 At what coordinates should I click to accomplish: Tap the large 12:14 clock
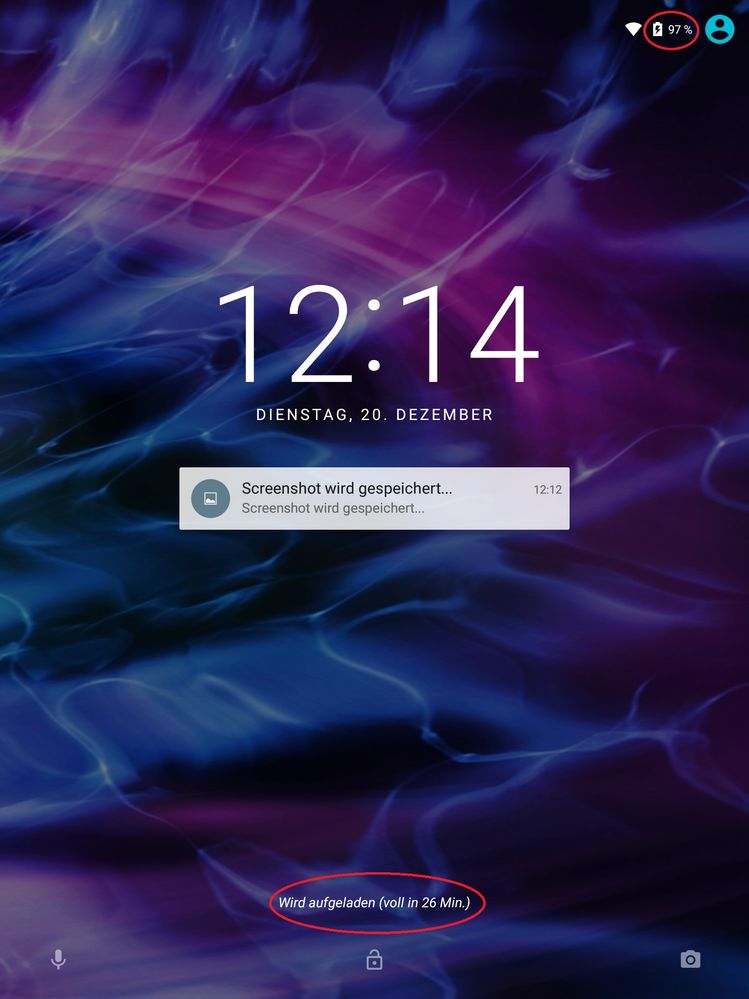tap(378, 334)
